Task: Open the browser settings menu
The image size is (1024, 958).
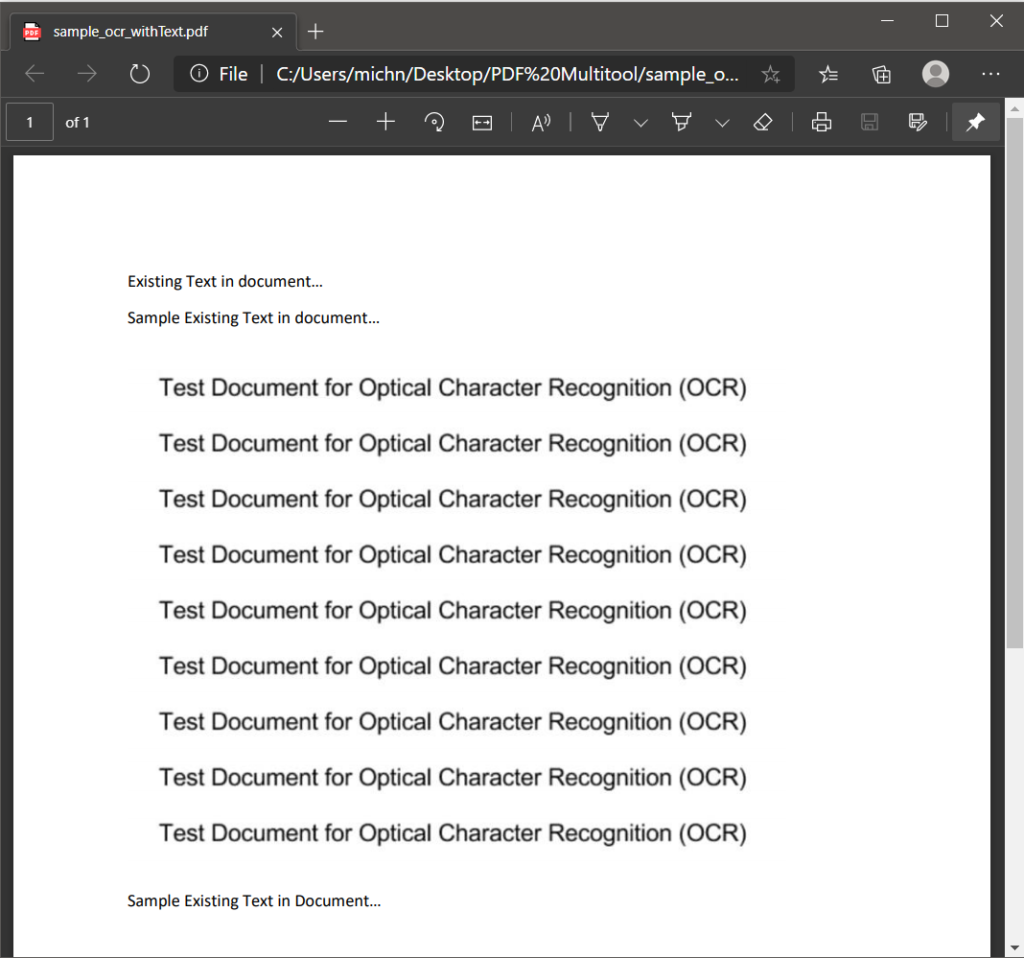Action: coord(991,74)
